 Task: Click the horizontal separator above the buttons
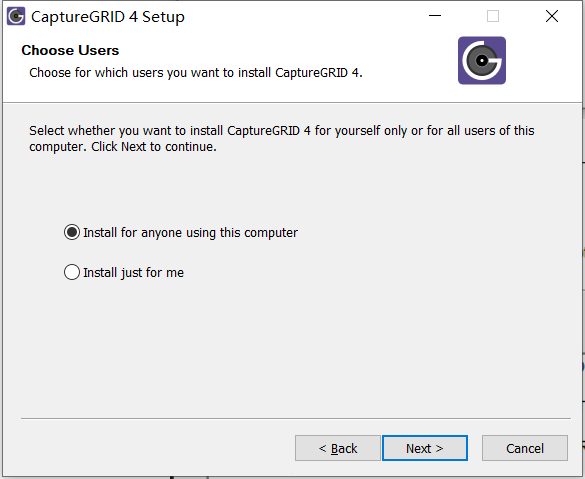tap(296, 419)
